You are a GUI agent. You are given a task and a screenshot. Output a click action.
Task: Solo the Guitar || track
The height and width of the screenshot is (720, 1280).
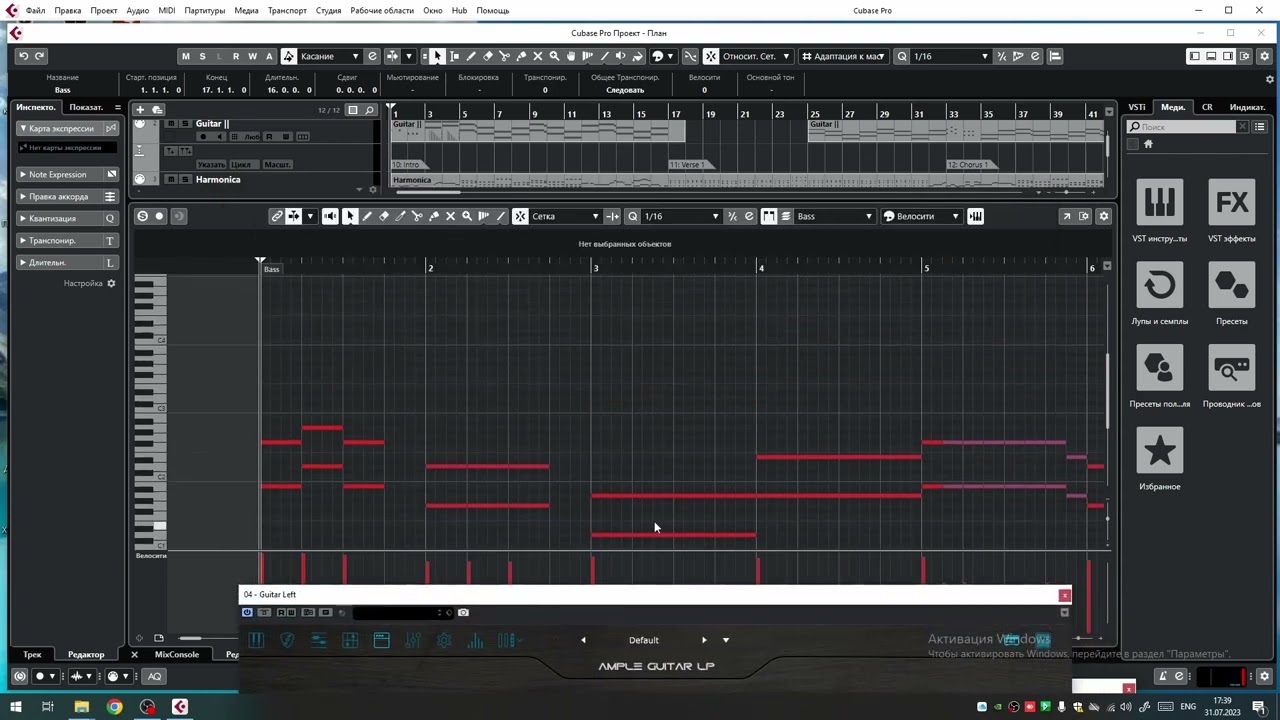pyautogui.click(x=184, y=123)
